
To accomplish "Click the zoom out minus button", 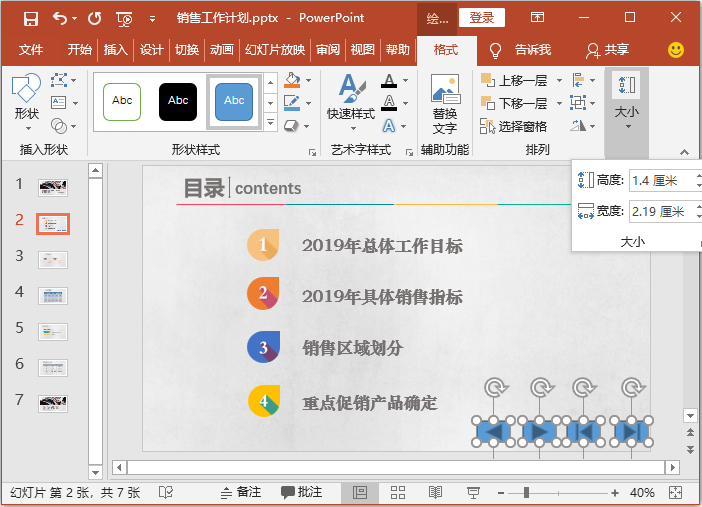I will click(501, 493).
